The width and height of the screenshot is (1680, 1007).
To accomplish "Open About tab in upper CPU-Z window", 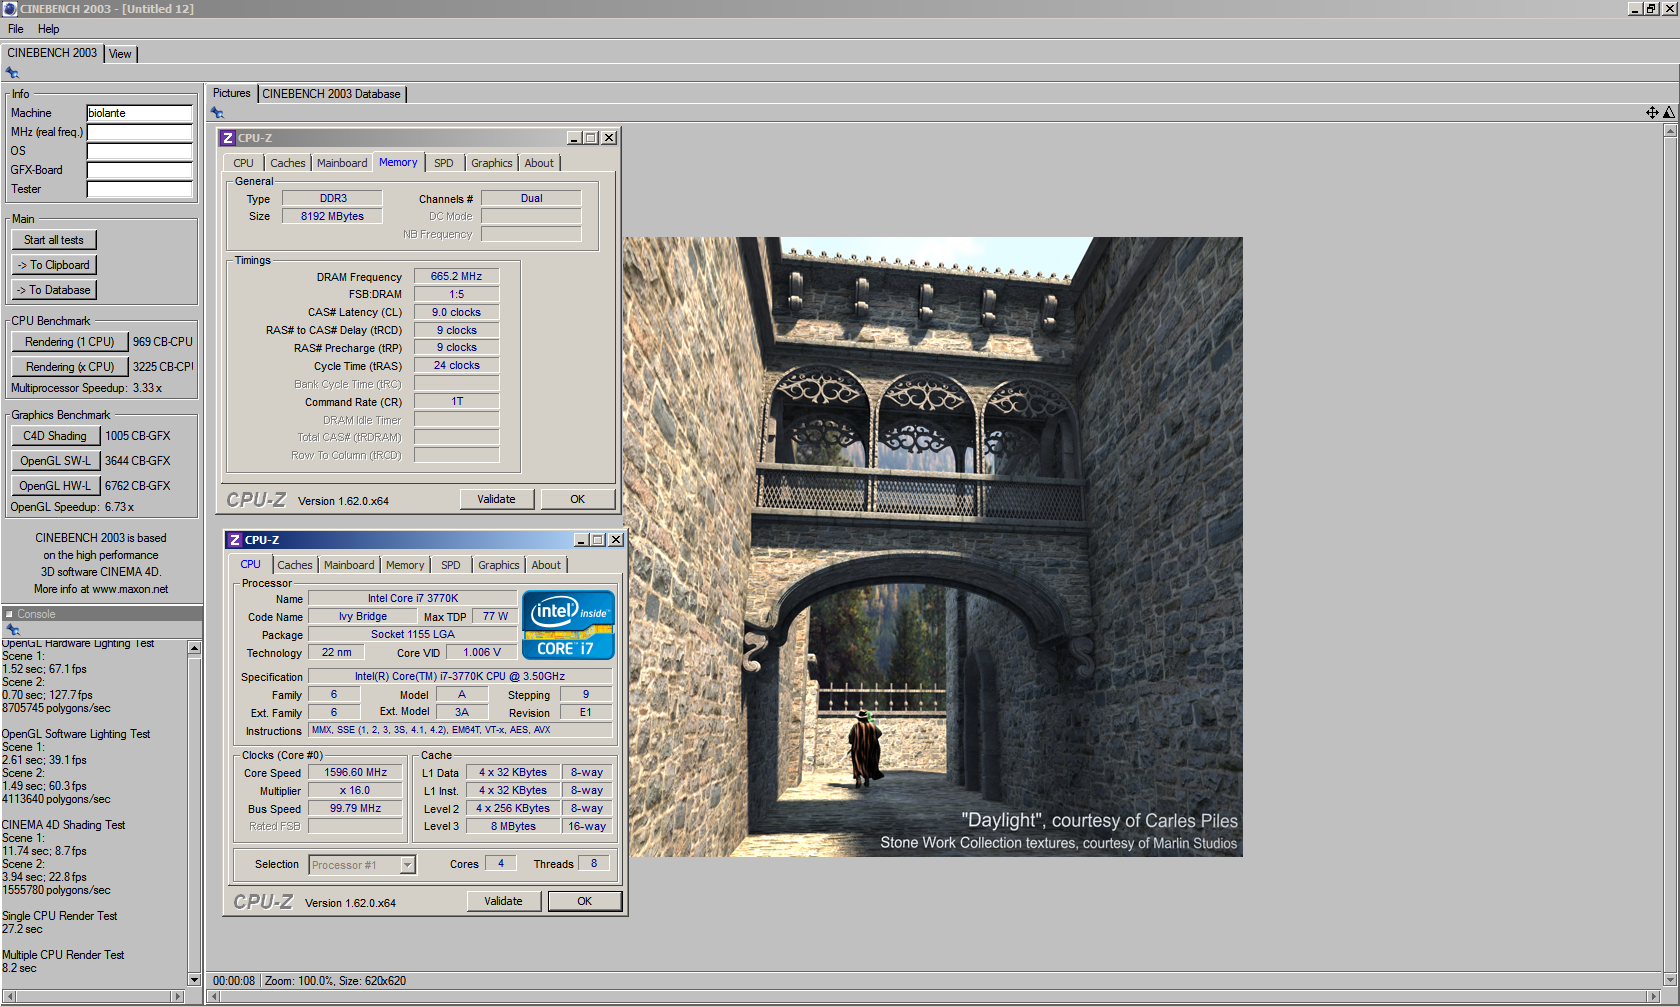I will (x=539, y=163).
